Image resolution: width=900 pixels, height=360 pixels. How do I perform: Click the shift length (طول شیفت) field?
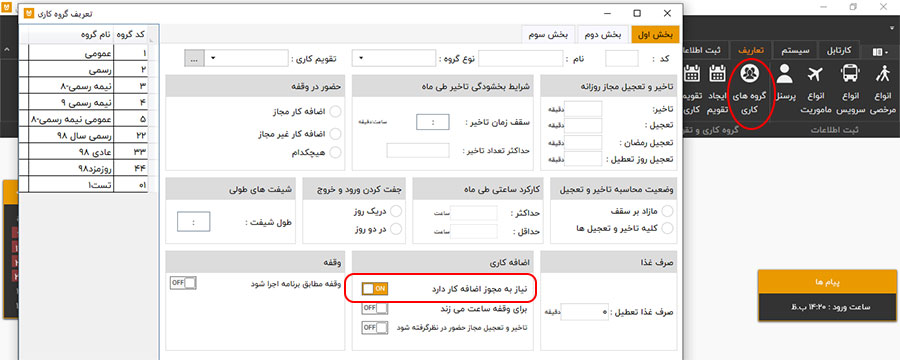point(193,222)
